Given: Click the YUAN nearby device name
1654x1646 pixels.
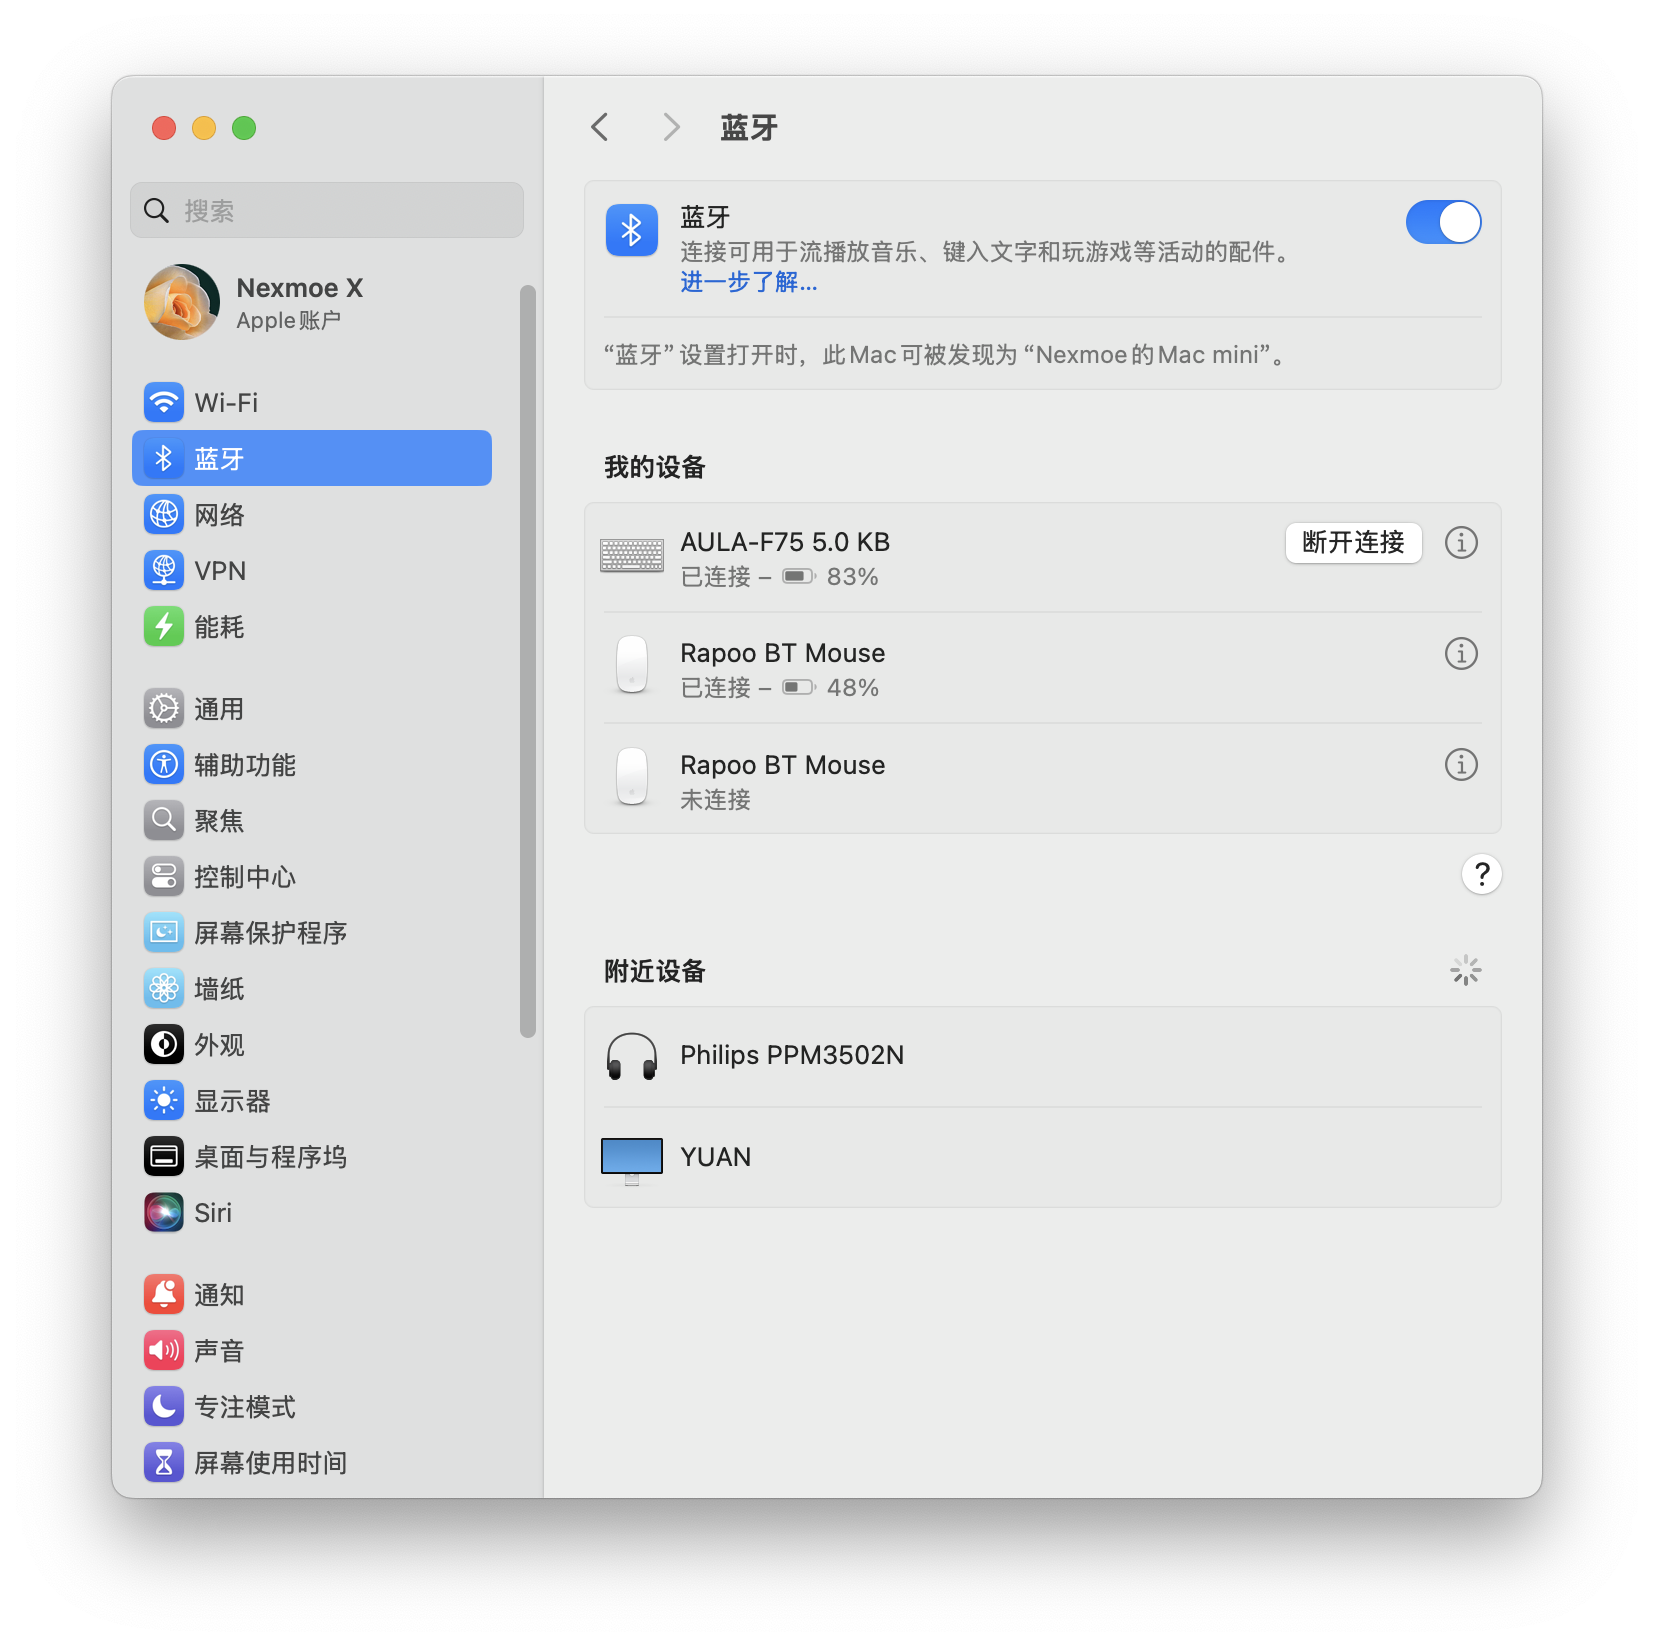Looking at the screenshot, I should [x=715, y=1157].
